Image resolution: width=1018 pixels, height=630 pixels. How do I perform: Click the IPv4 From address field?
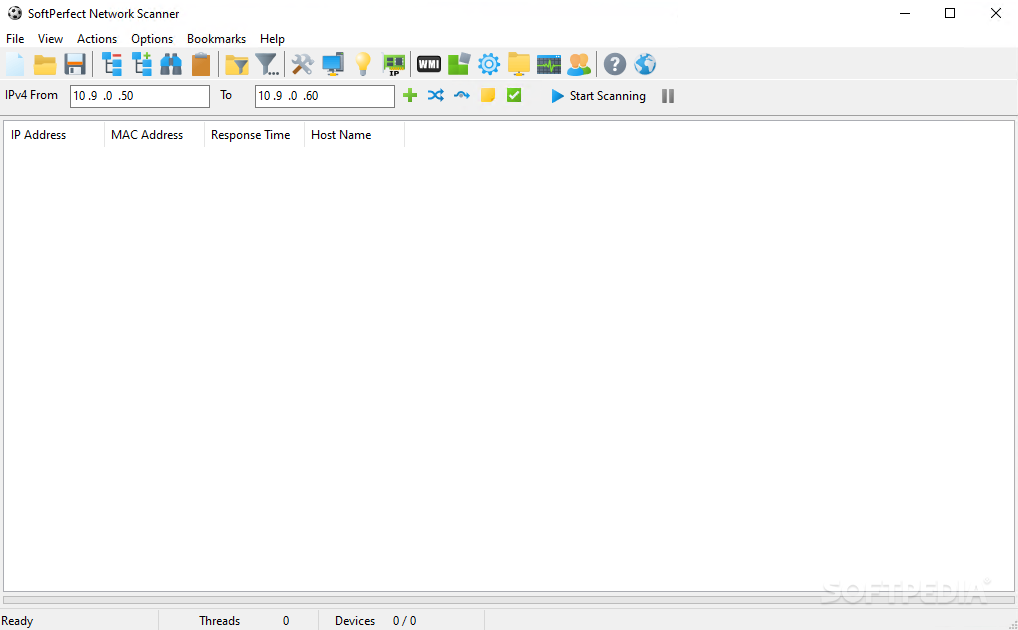pos(140,96)
